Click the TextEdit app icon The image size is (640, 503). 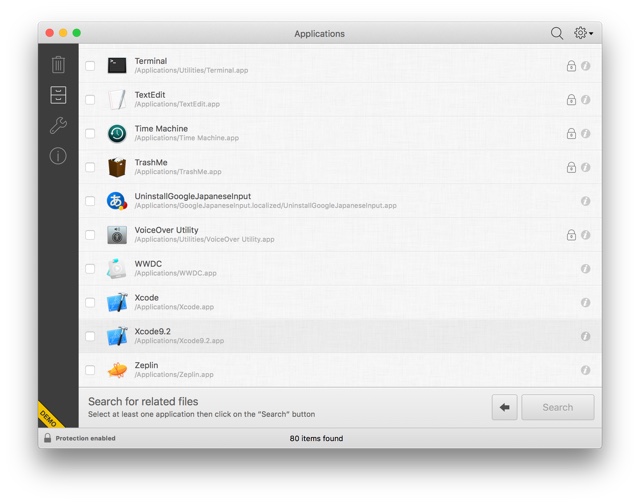point(117,99)
